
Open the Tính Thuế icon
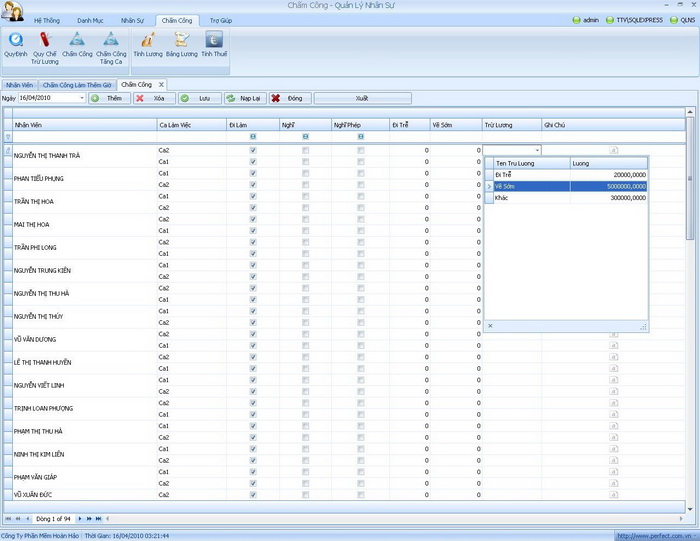(214, 40)
